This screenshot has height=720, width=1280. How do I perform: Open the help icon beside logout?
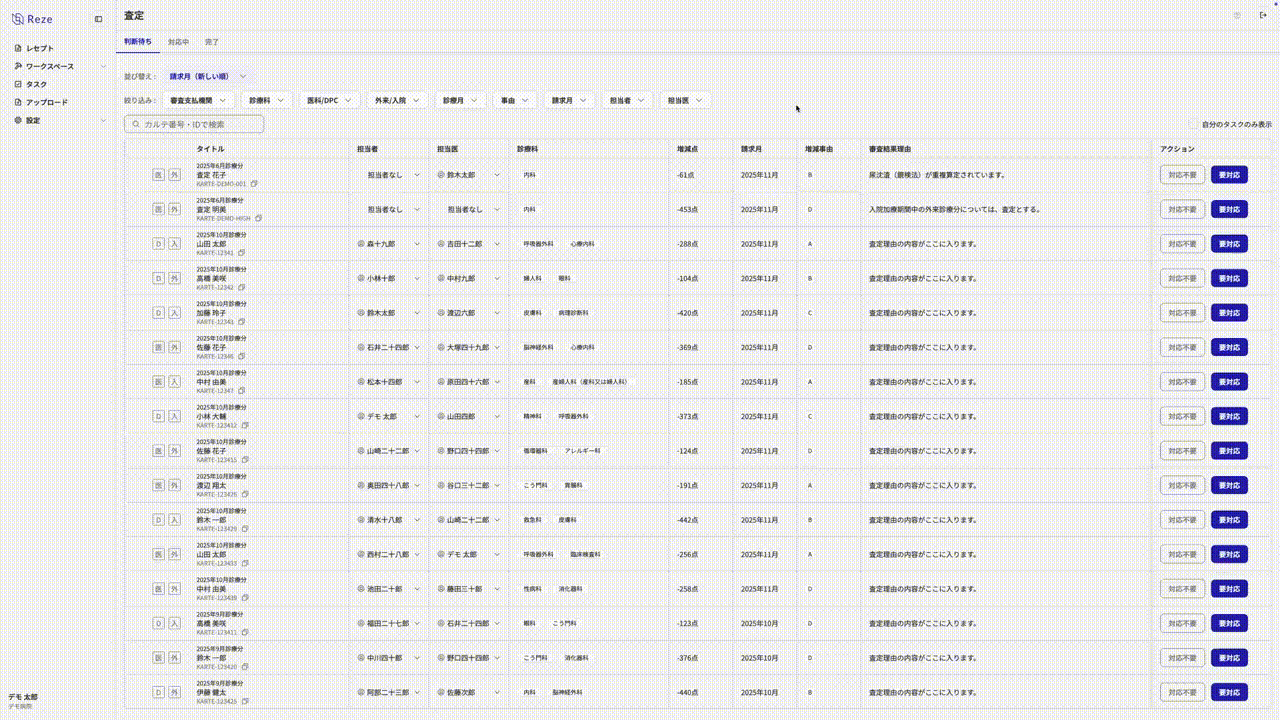[x=1237, y=16]
